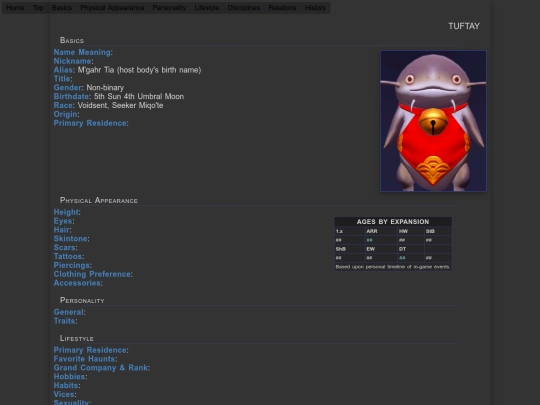The image size is (540, 405).
Task: Click the TUFTAY page title
Action: point(464,26)
